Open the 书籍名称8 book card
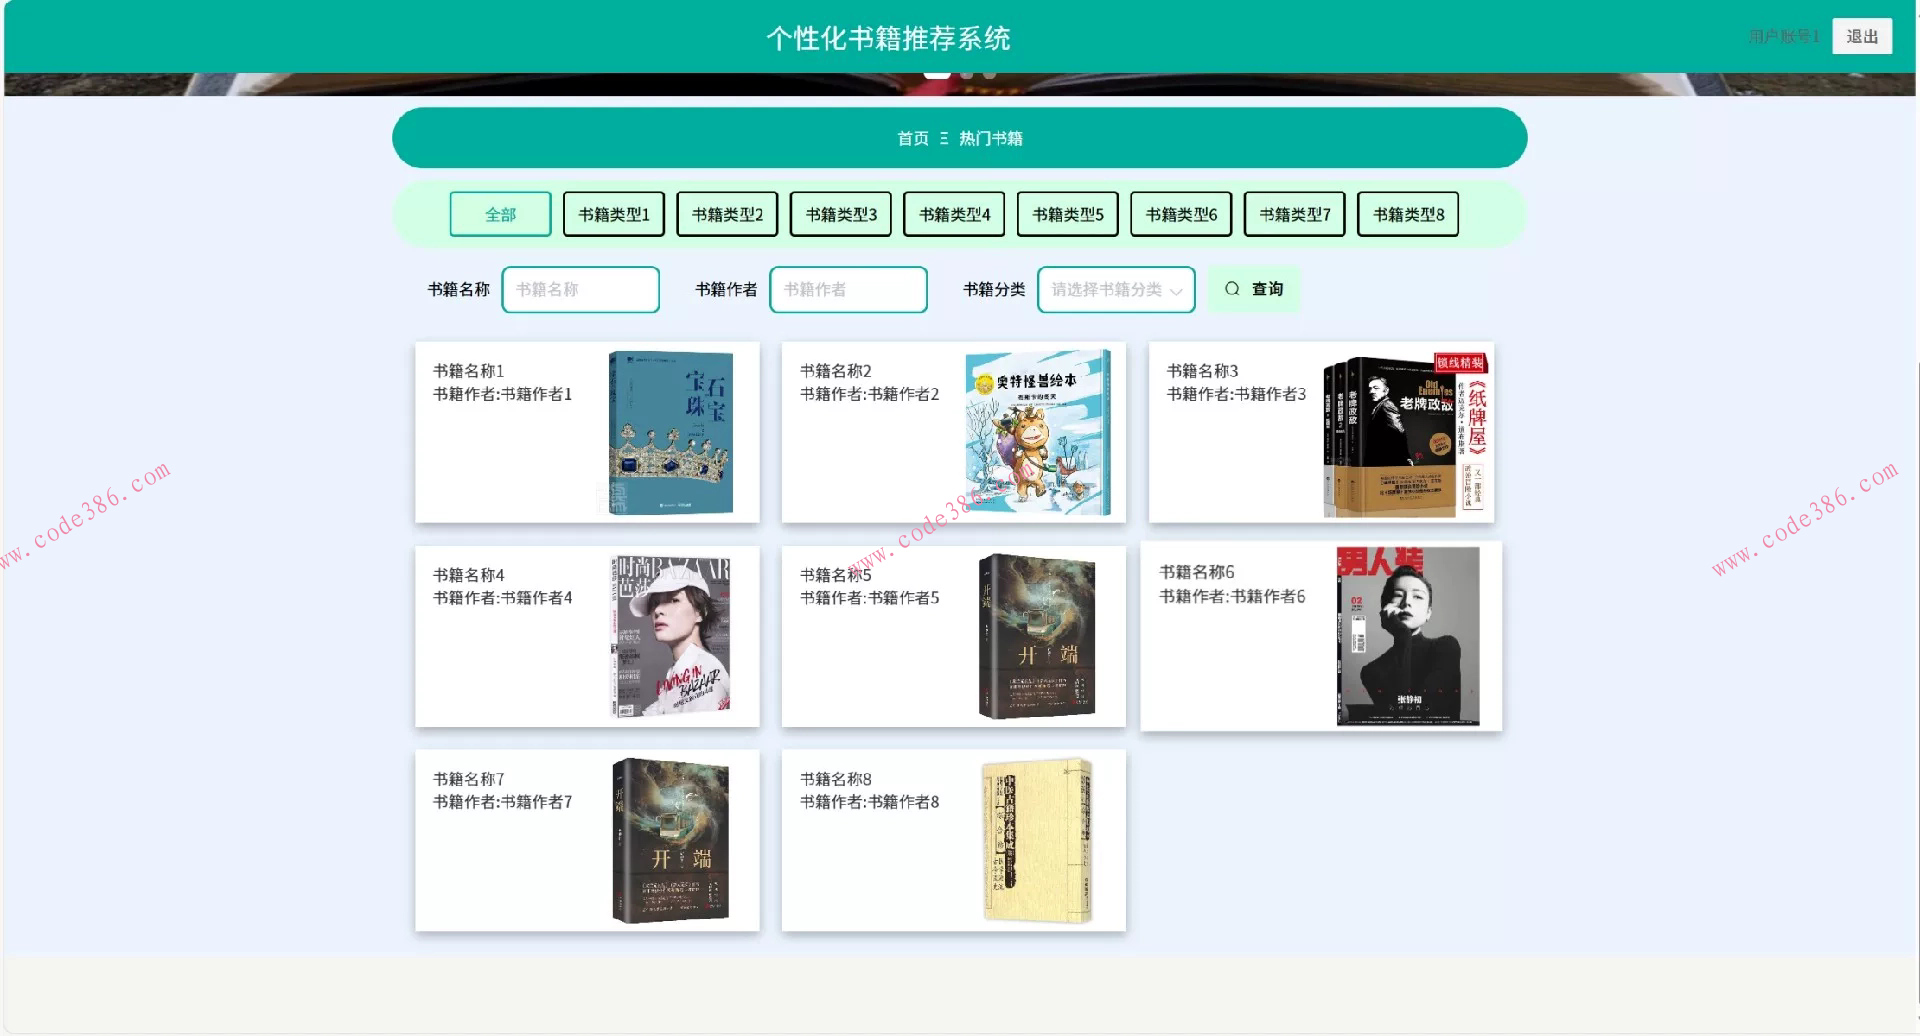 (952, 840)
